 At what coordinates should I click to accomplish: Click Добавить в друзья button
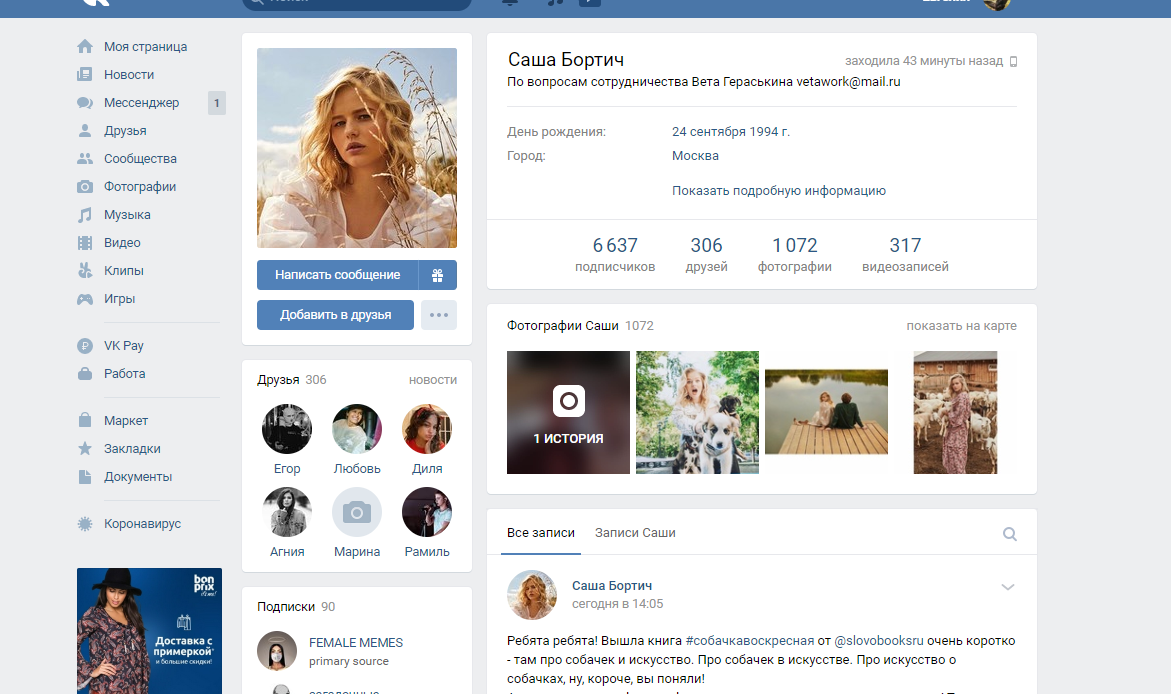tap(335, 315)
